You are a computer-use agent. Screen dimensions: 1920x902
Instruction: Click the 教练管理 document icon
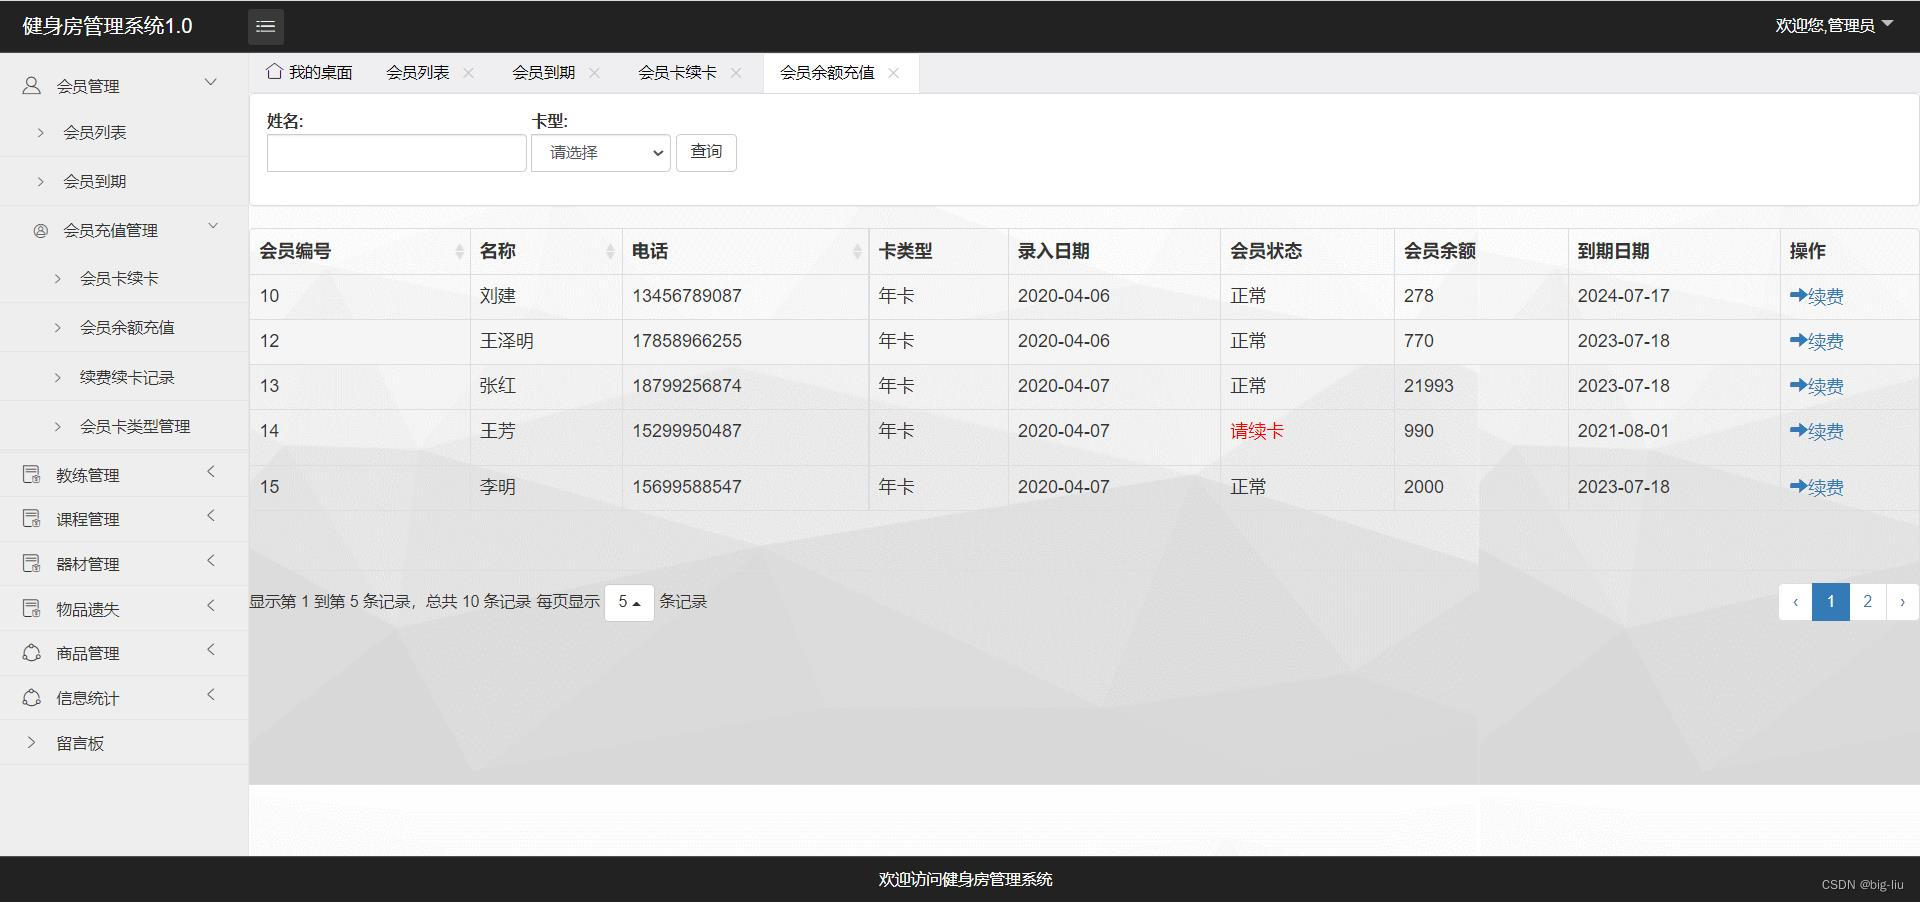(32, 475)
